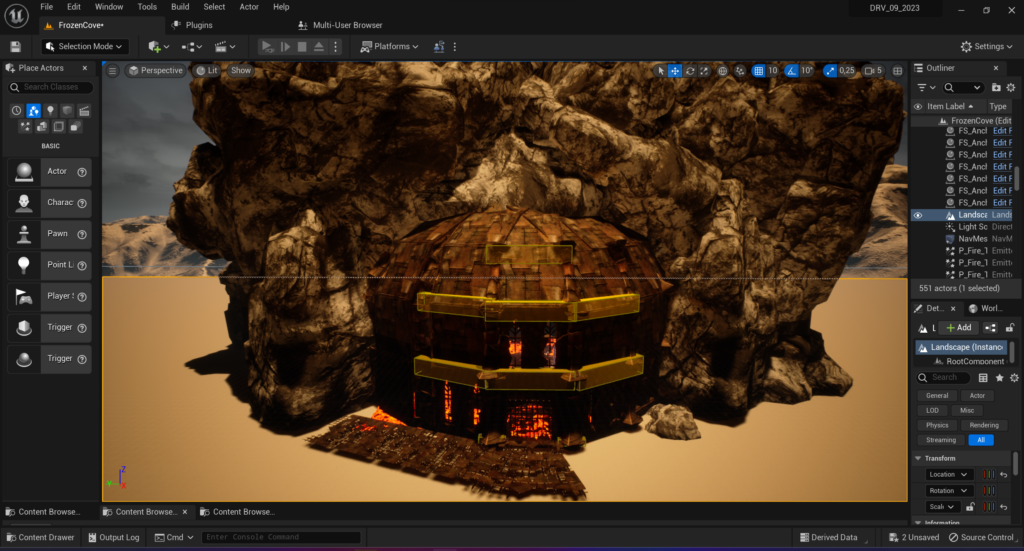Click the world coordinate space globe icon

click(x=722, y=71)
